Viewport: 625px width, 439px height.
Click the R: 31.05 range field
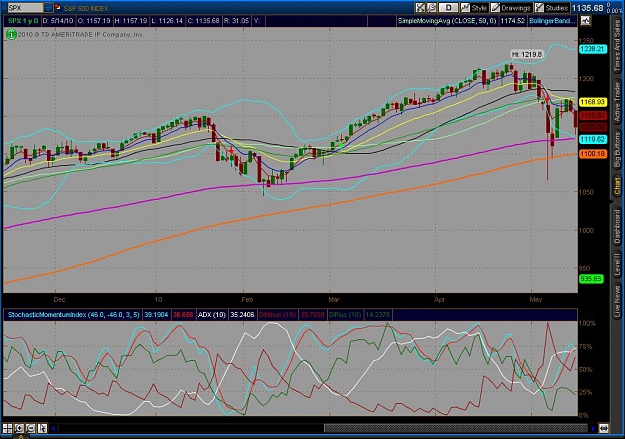tap(236, 21)
